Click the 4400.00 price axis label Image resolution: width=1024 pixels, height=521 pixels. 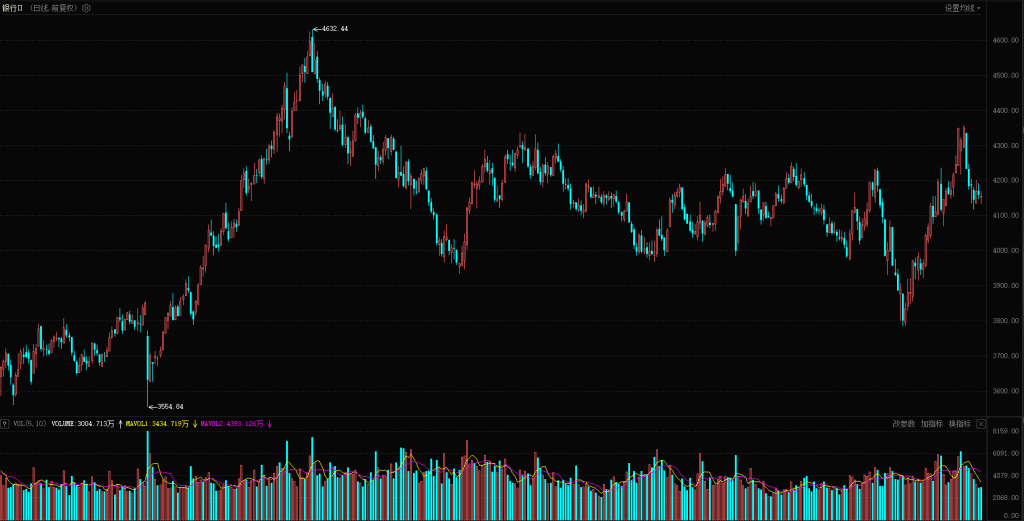(1006, 111)
